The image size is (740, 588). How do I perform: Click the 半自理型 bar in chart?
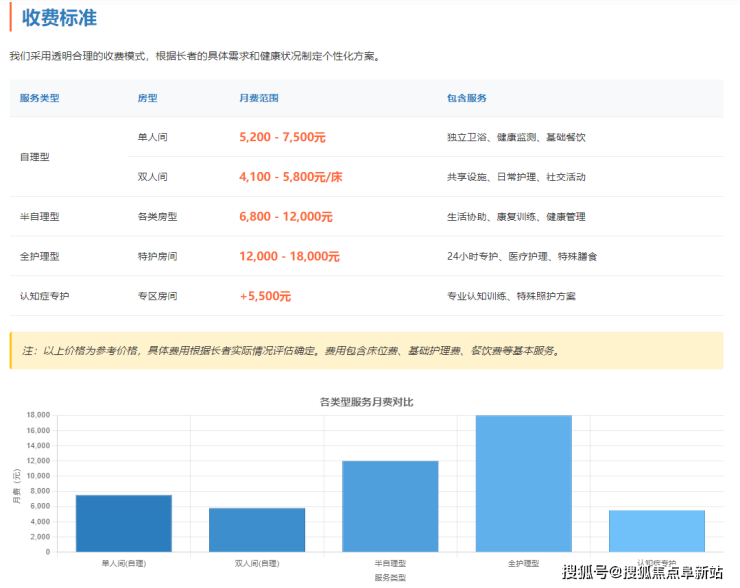click(x=390, y=506)
